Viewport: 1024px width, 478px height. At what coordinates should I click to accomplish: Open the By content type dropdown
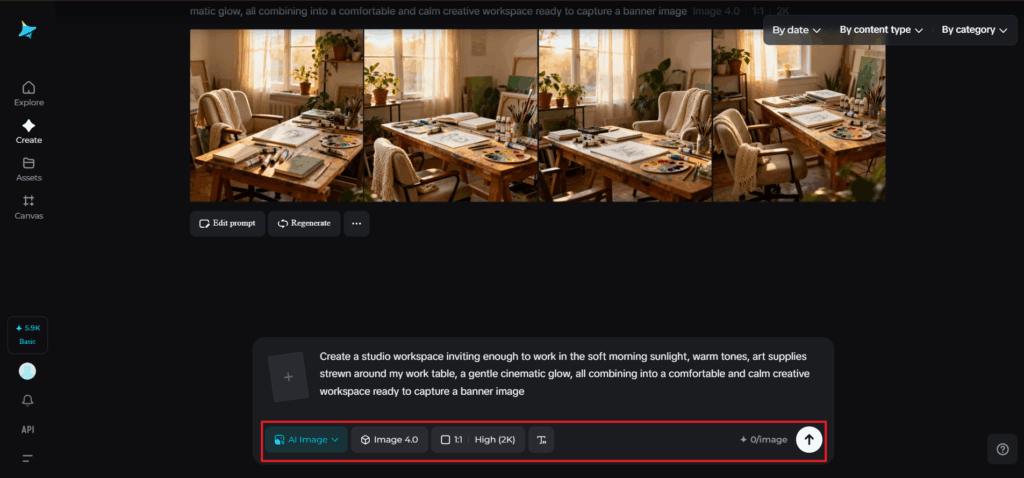(x=880, y=30)
